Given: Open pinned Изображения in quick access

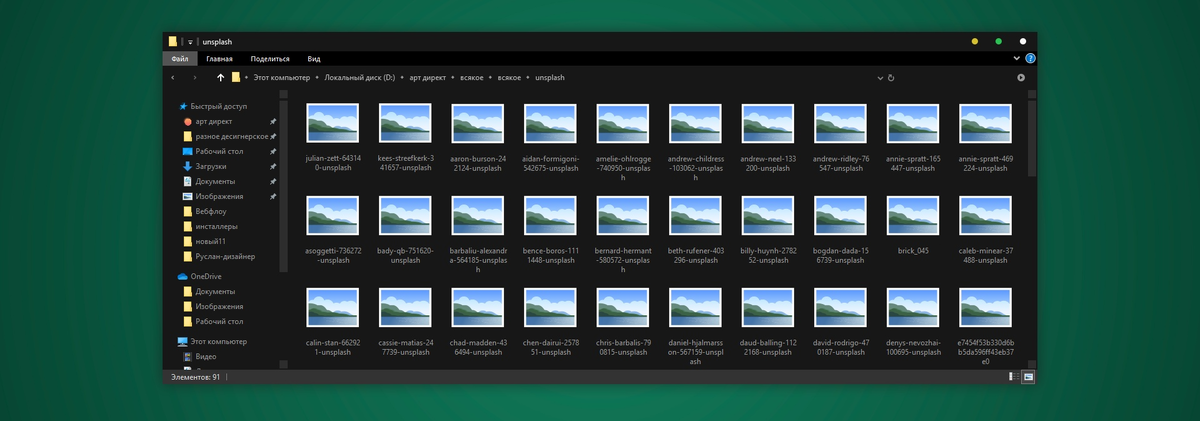Looking at the screenshot, I should (213, 196).
